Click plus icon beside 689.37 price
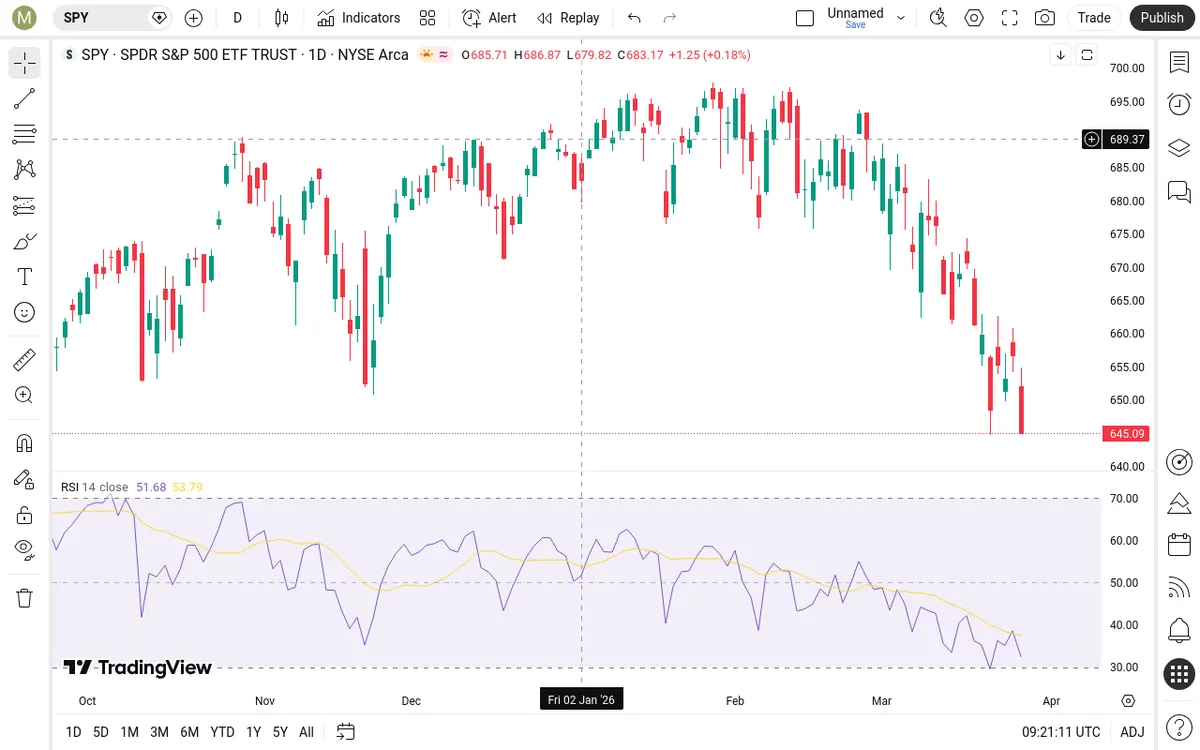Viewport: 1200px width, 750px height. tap(1092, 139)
